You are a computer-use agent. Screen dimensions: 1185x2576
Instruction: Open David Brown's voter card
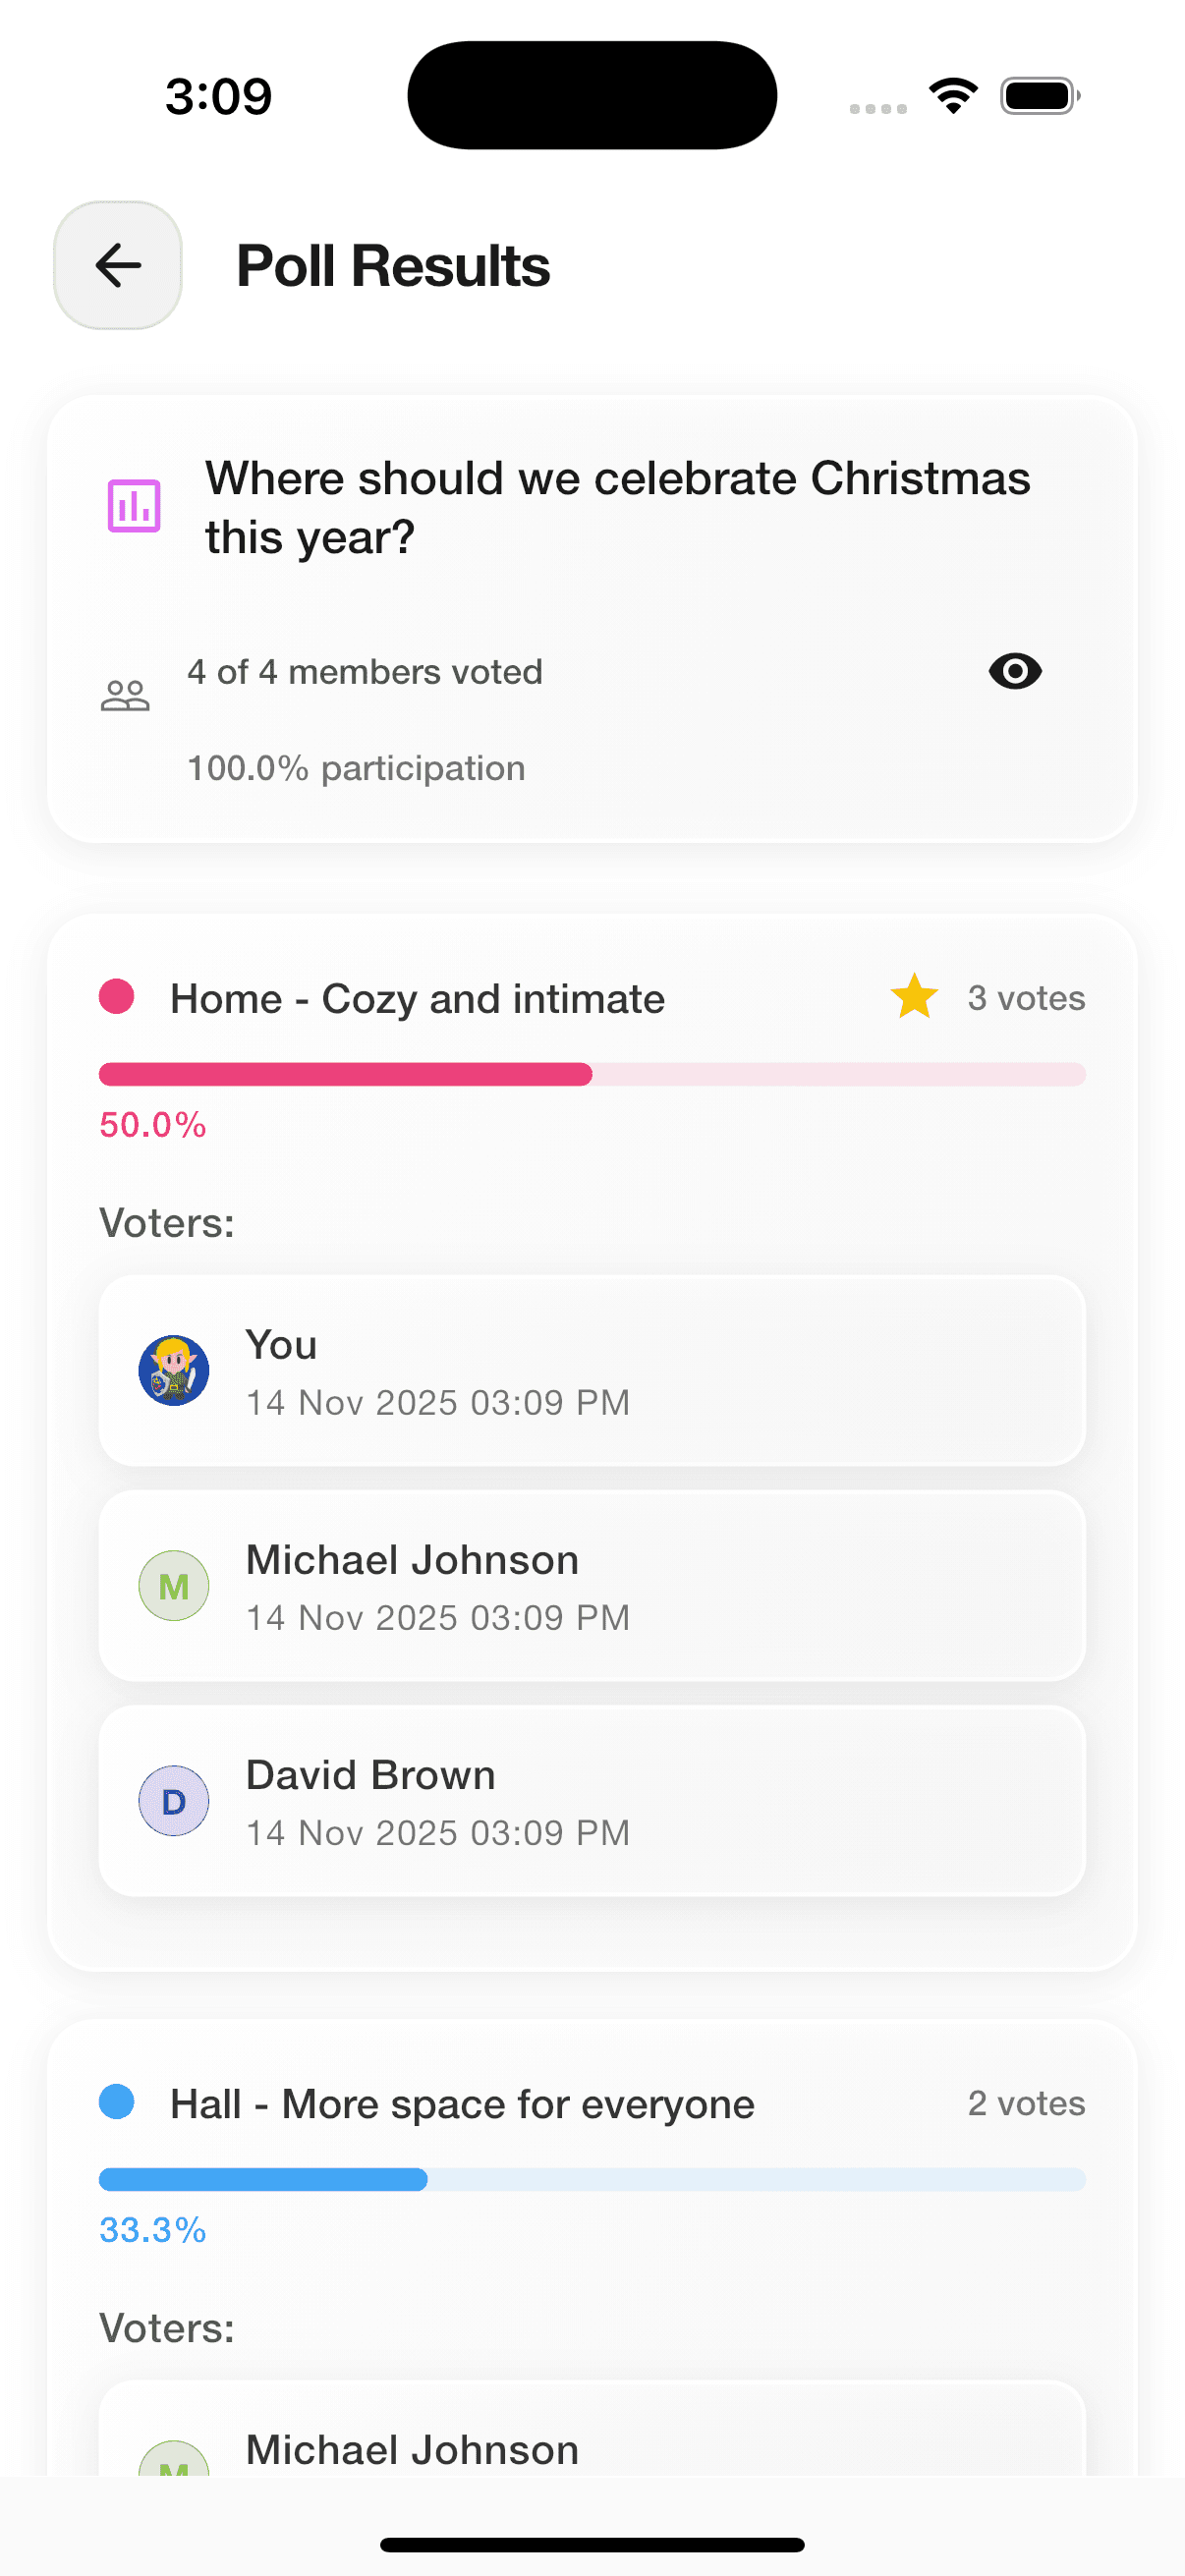point(592,1801)
